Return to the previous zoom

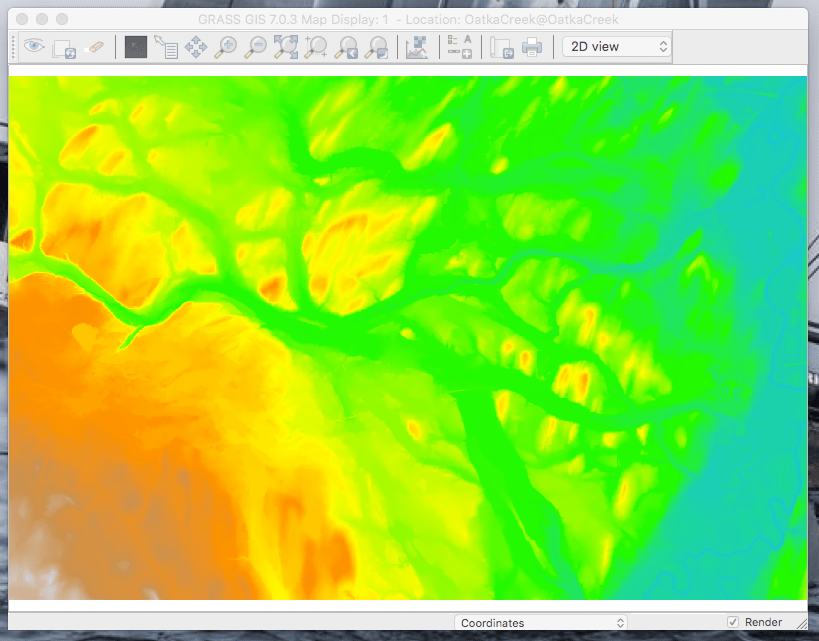(x=347, y=46)
